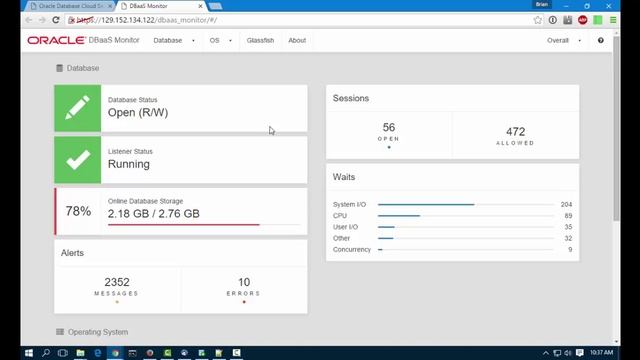
Task: Click the Oracle logo
Action: pyautogui.click(x=56, y=40)
